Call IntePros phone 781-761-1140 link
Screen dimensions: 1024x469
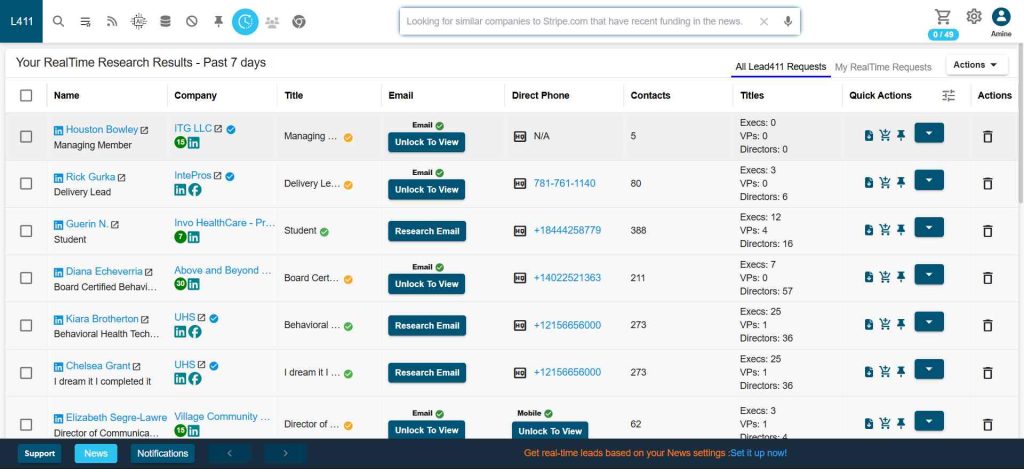click(x=564, y=184)
